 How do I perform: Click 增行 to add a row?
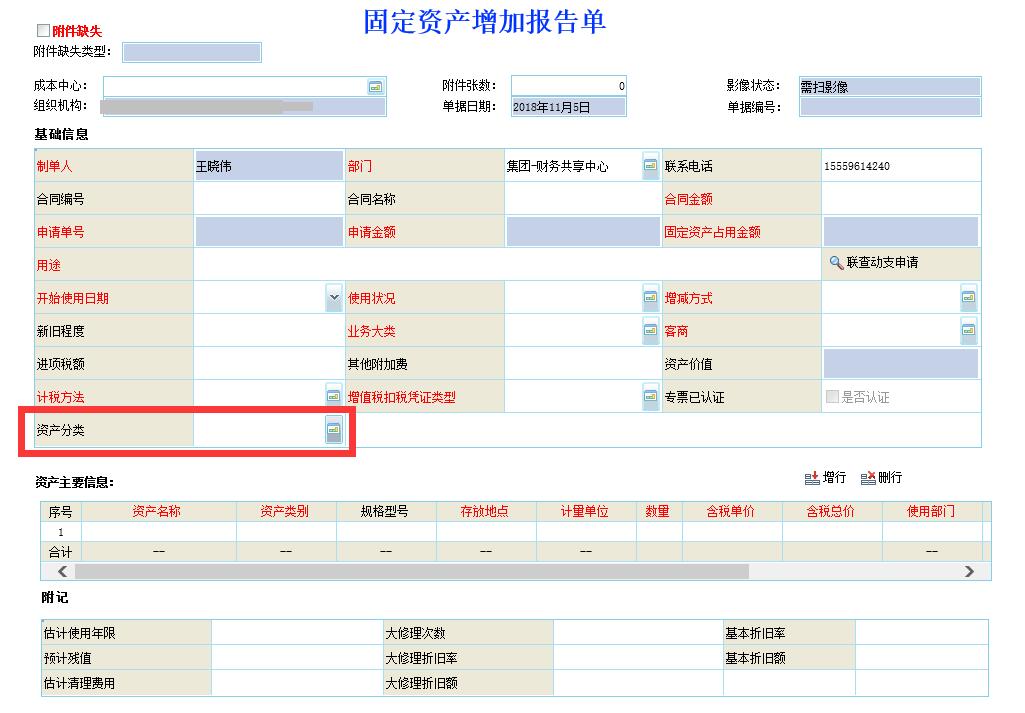click(x=825, y=478)
